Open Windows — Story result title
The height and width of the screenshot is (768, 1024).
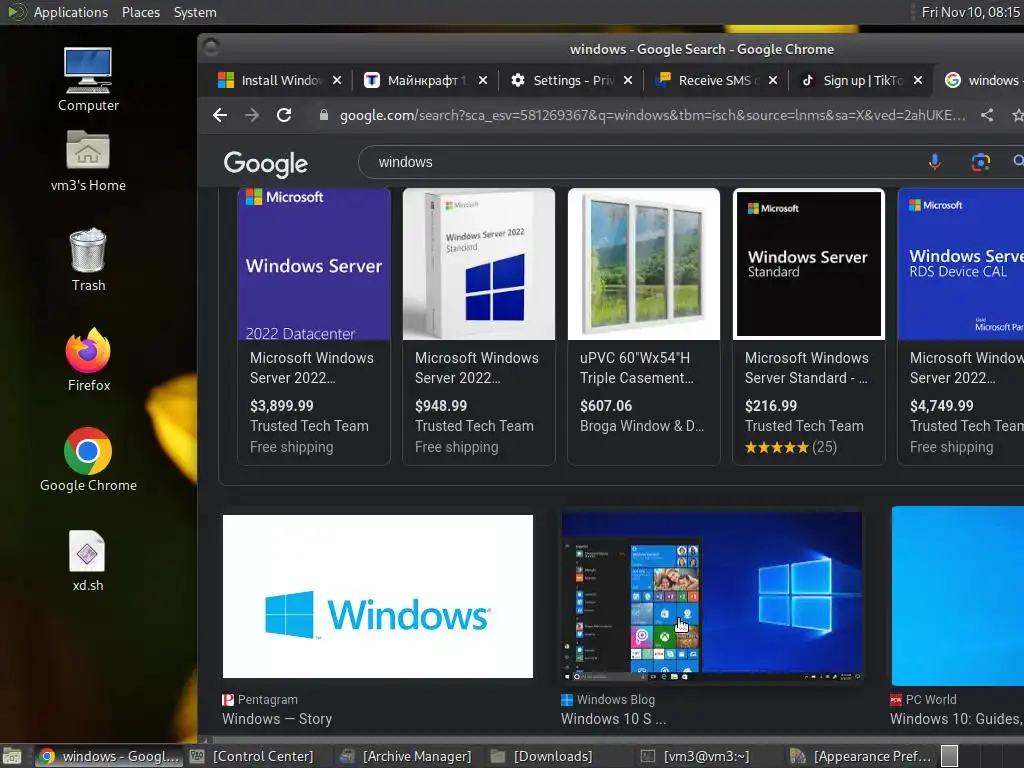click(277, 719)
